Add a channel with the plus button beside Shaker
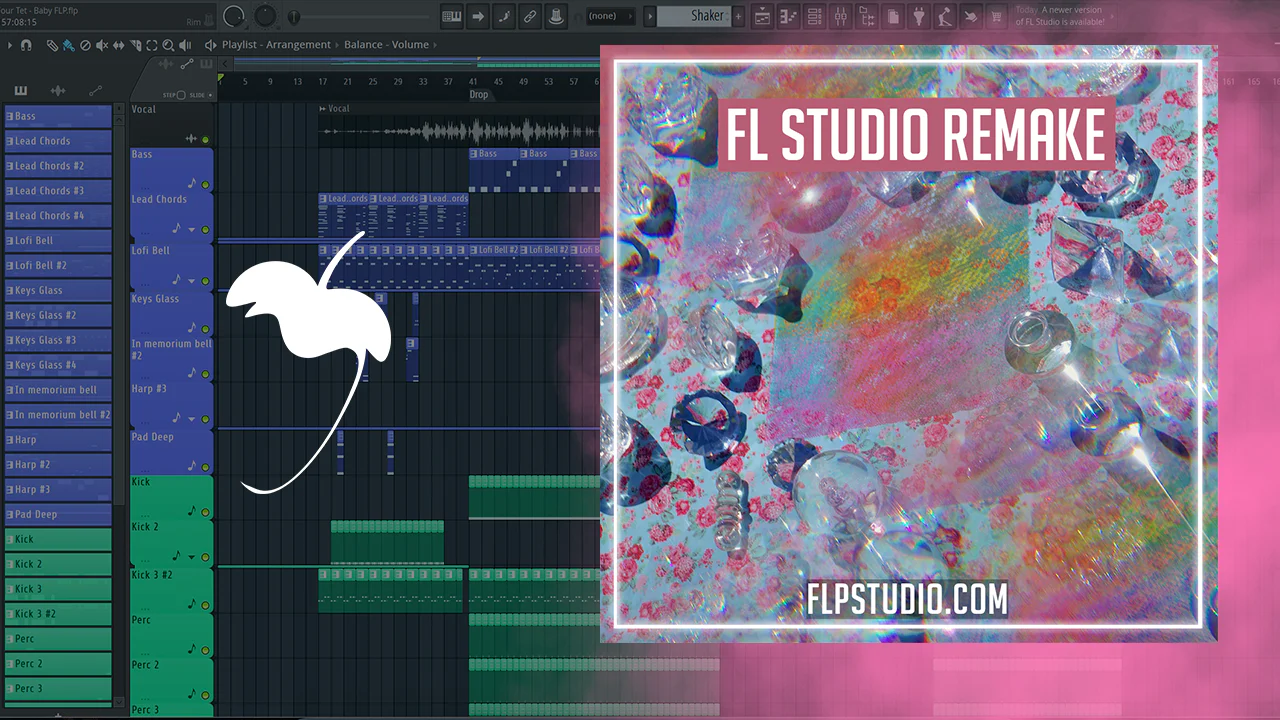 pyautogui.click(x=739, y=16)
